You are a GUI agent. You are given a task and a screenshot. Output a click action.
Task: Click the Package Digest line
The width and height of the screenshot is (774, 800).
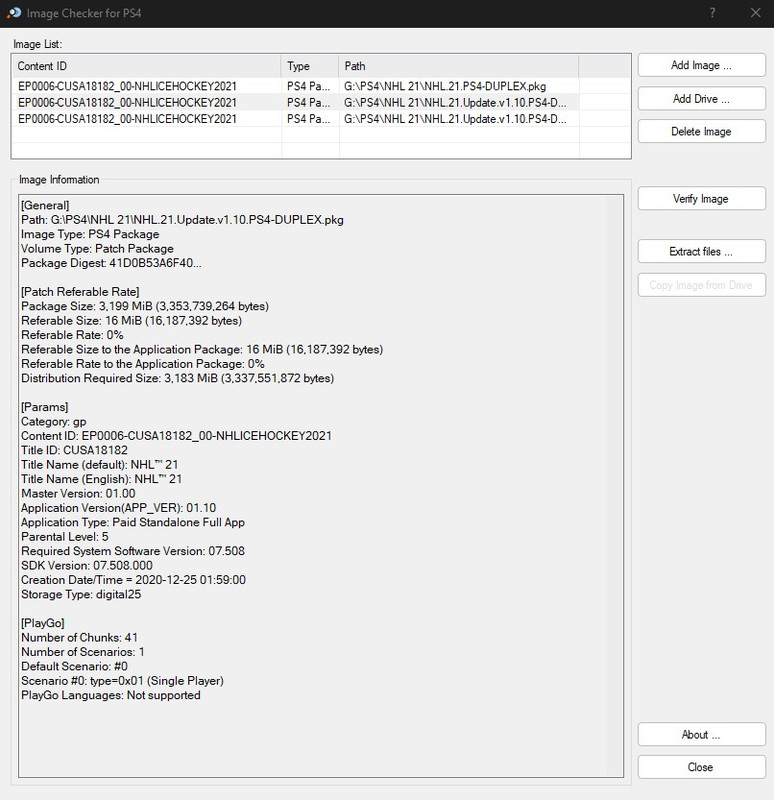tap(111, 263)
